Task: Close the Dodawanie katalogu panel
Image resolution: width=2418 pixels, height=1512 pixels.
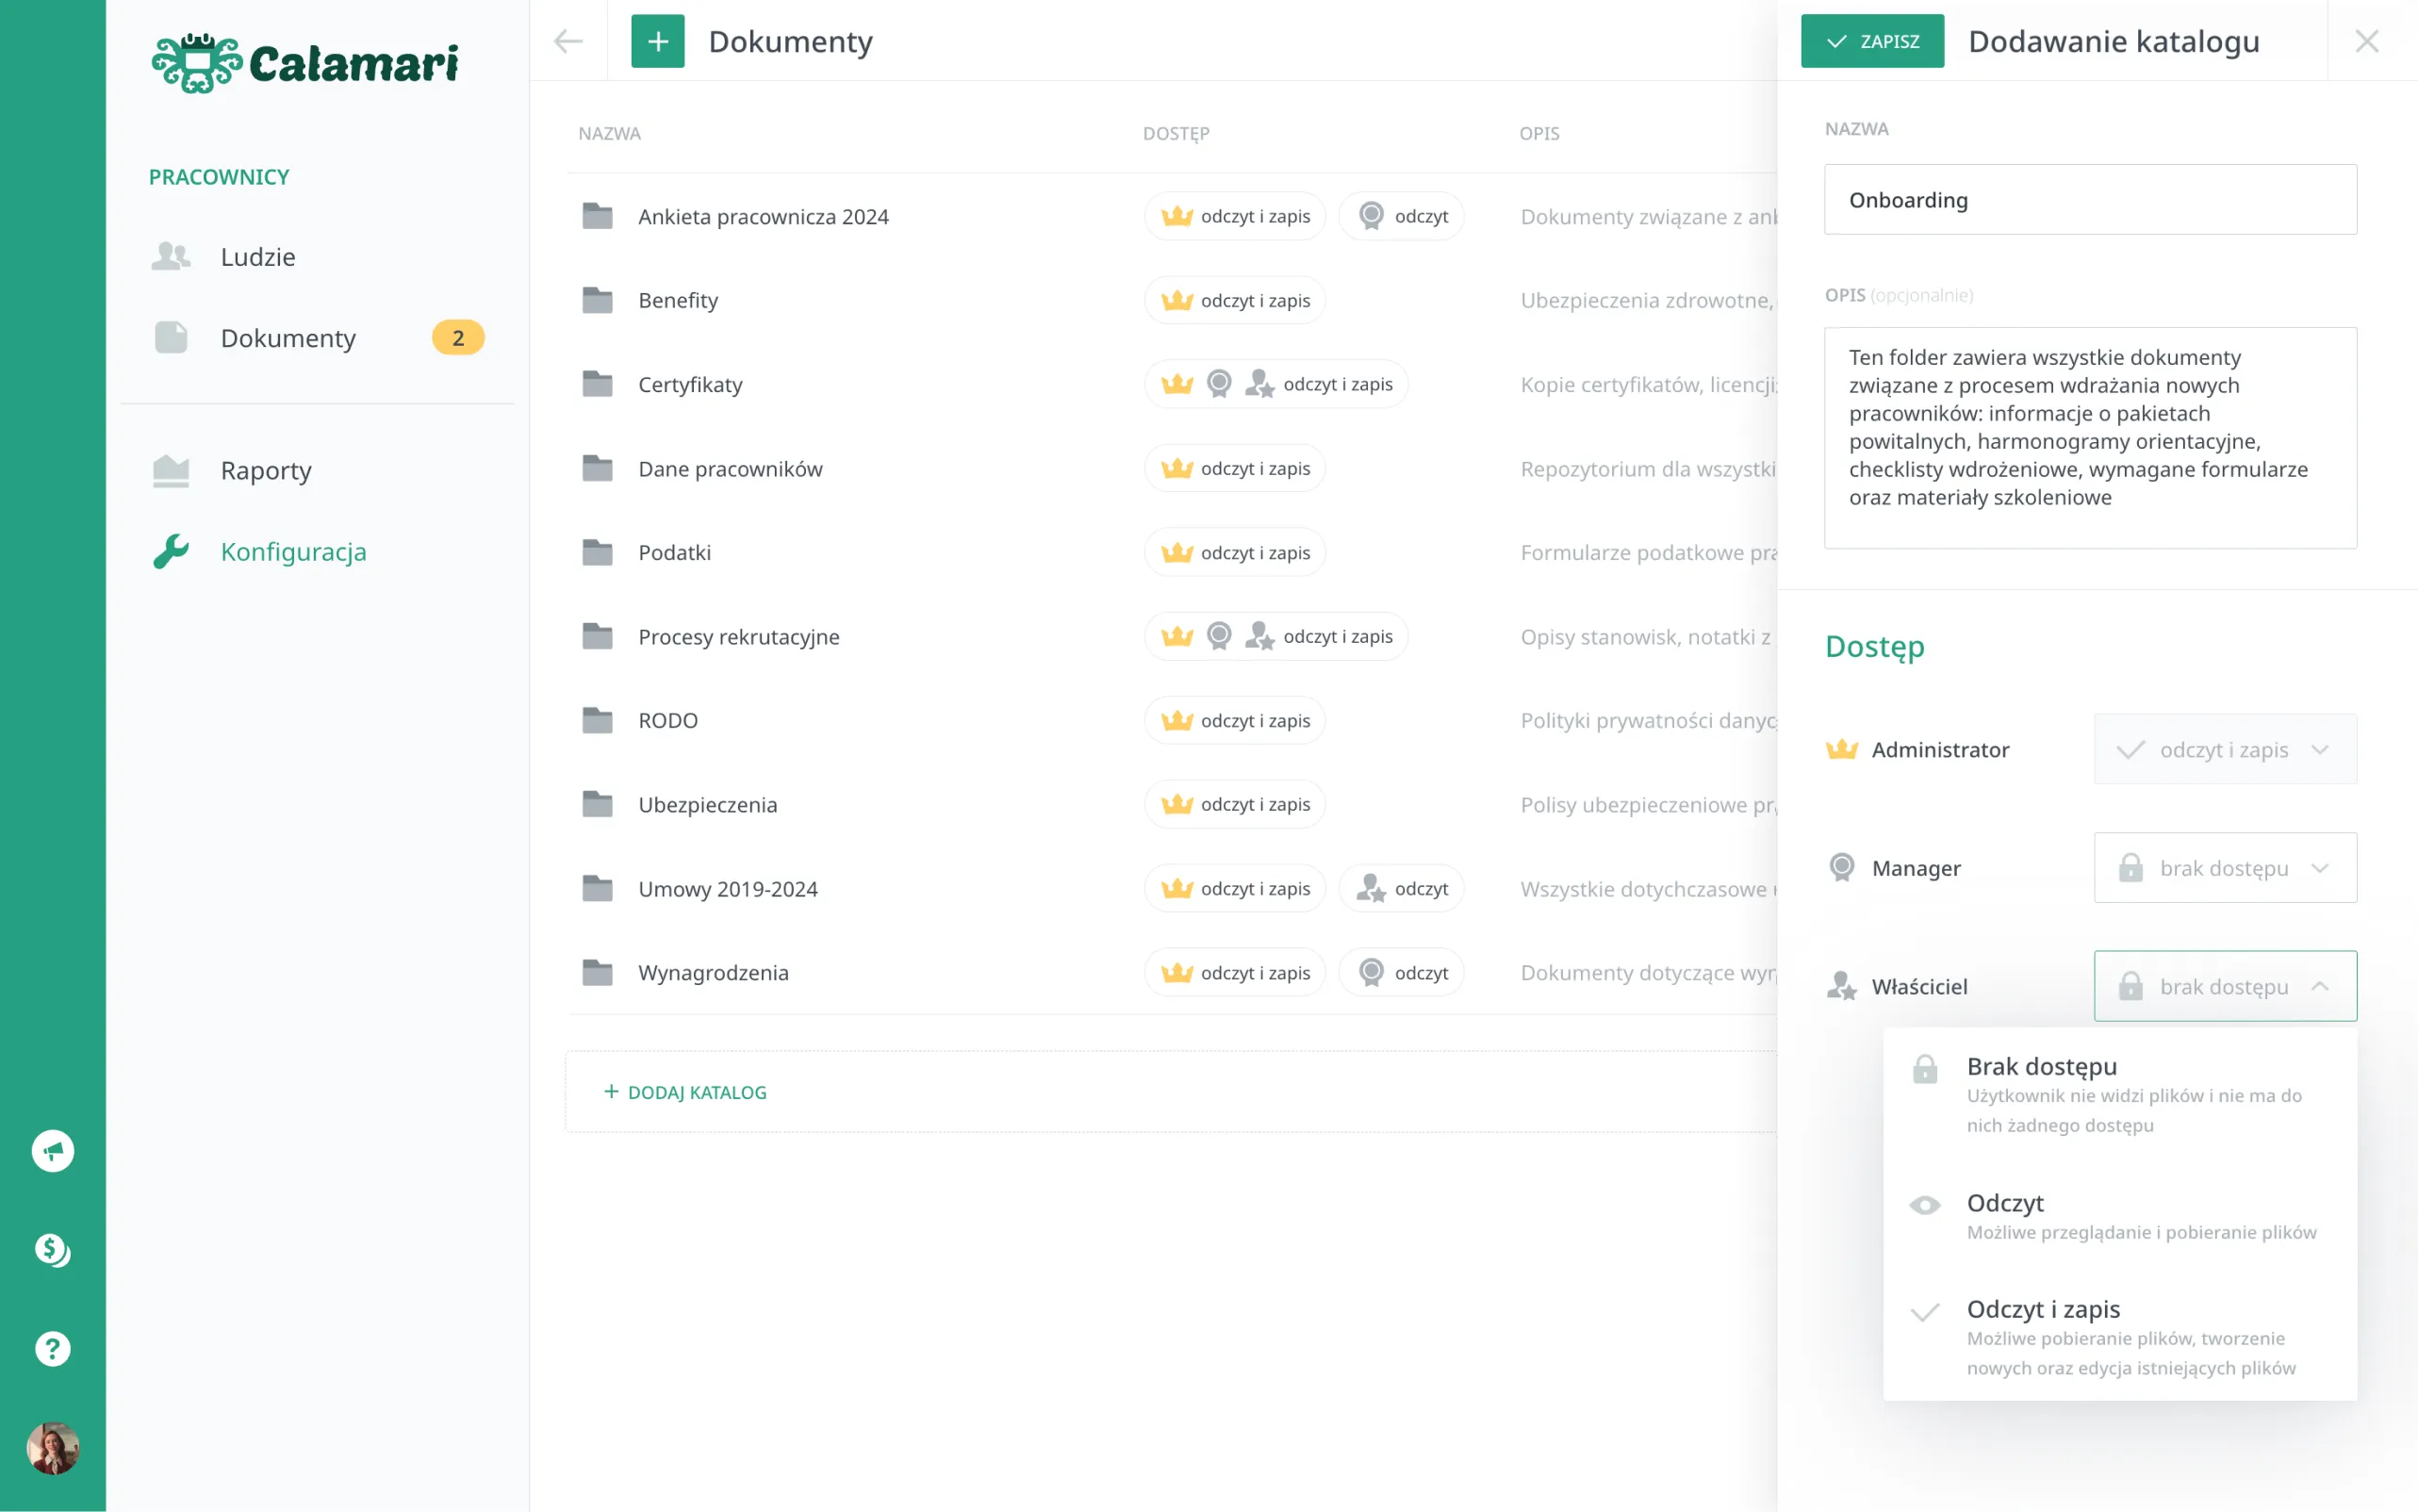Action: 2366,41
